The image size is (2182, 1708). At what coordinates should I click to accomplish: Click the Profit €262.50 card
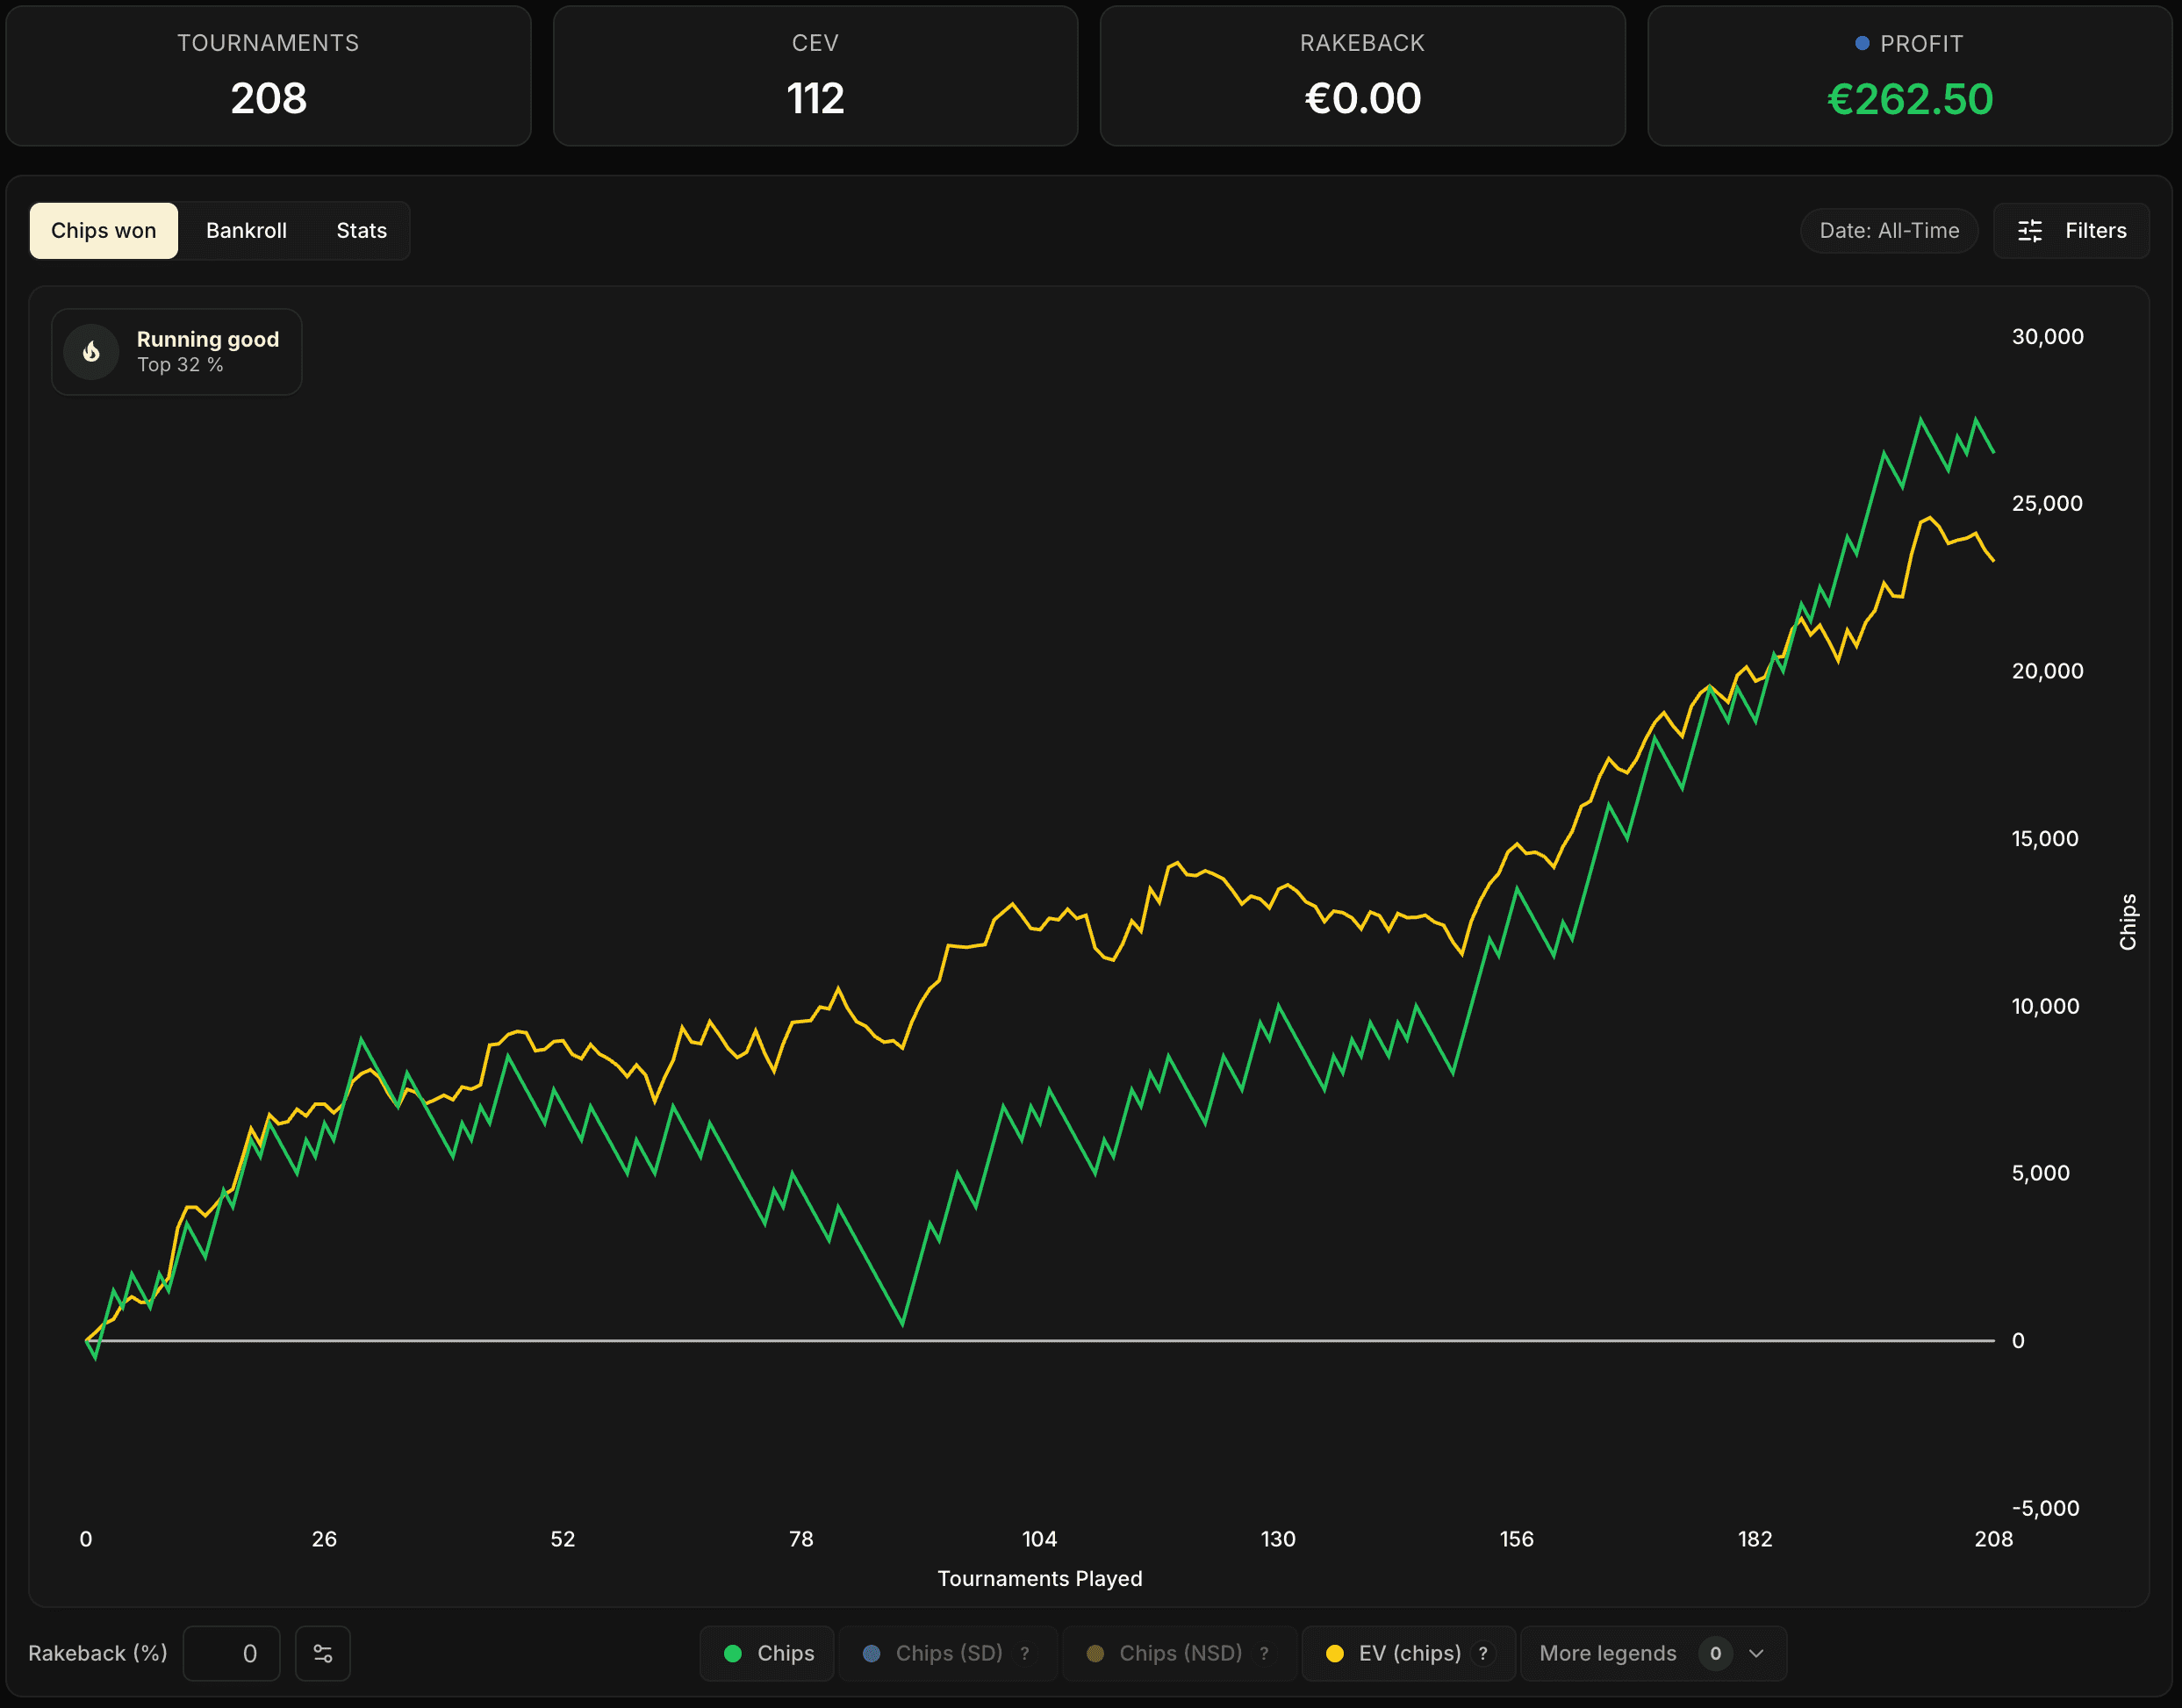tap(1909, 77)
